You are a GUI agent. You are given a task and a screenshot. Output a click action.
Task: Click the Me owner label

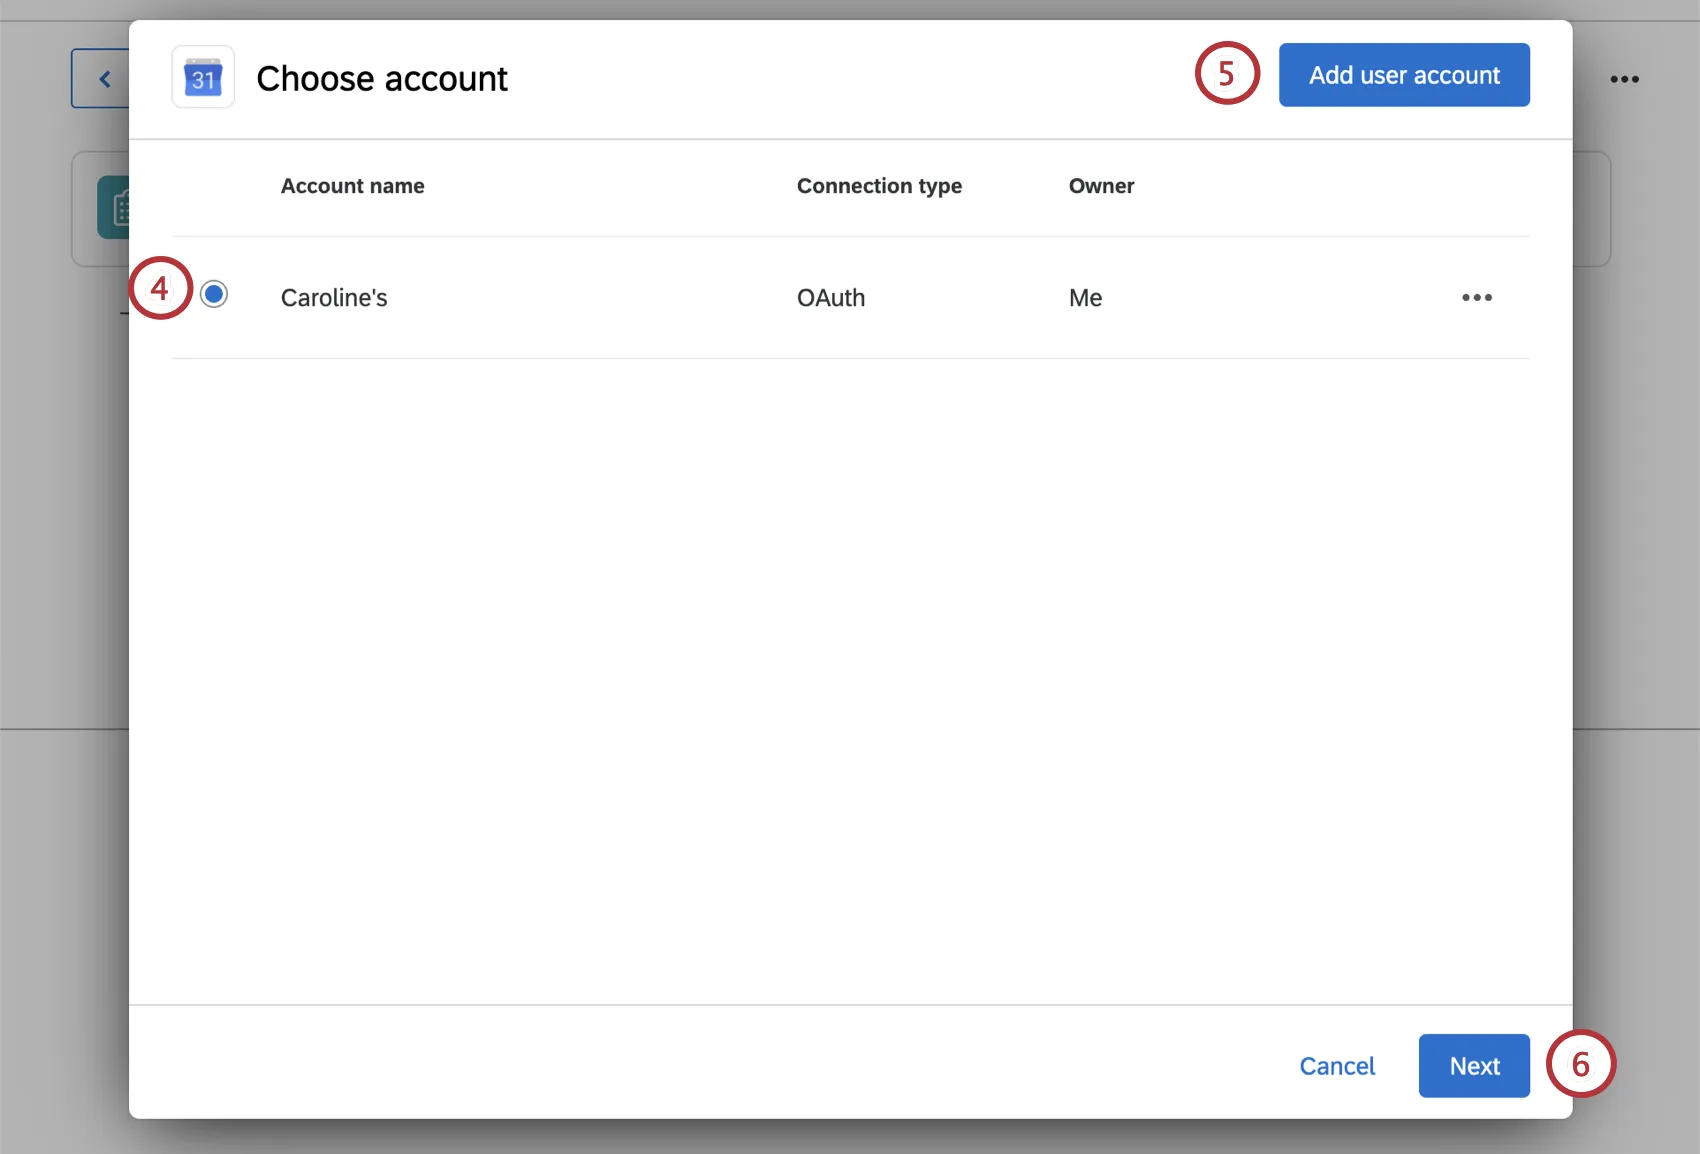coord(1085,297)
